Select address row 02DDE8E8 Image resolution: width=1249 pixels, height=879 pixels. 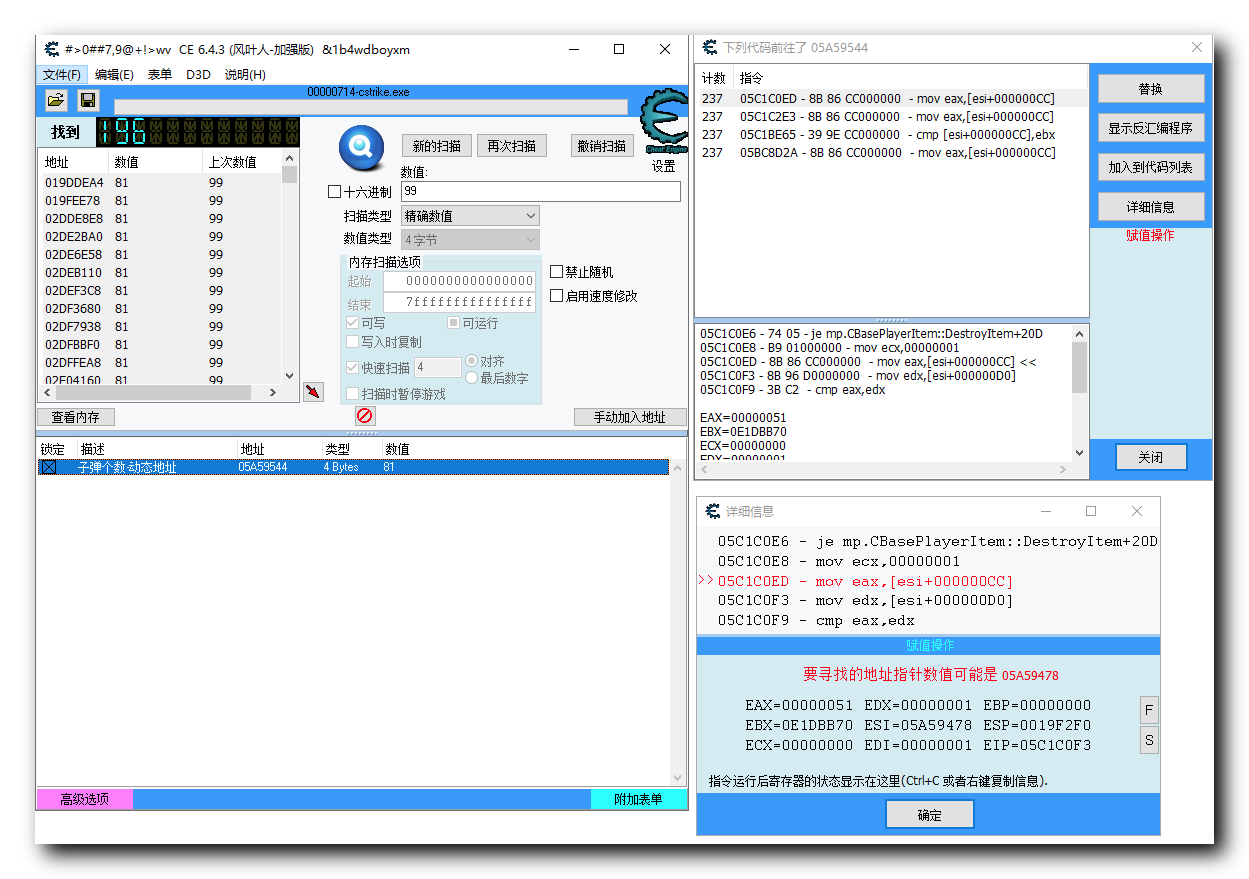160,218
